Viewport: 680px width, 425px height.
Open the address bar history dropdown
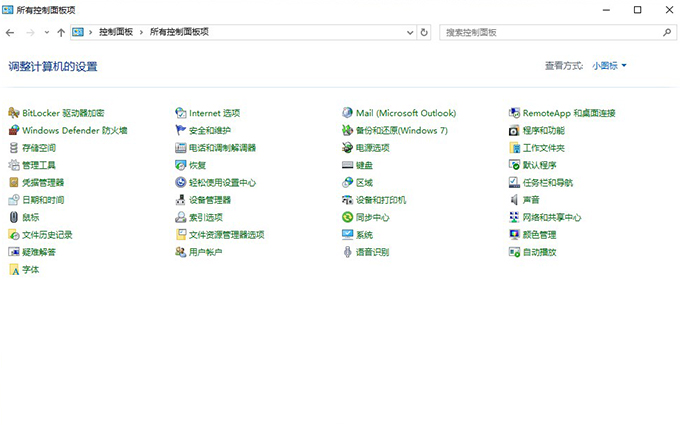410,33
